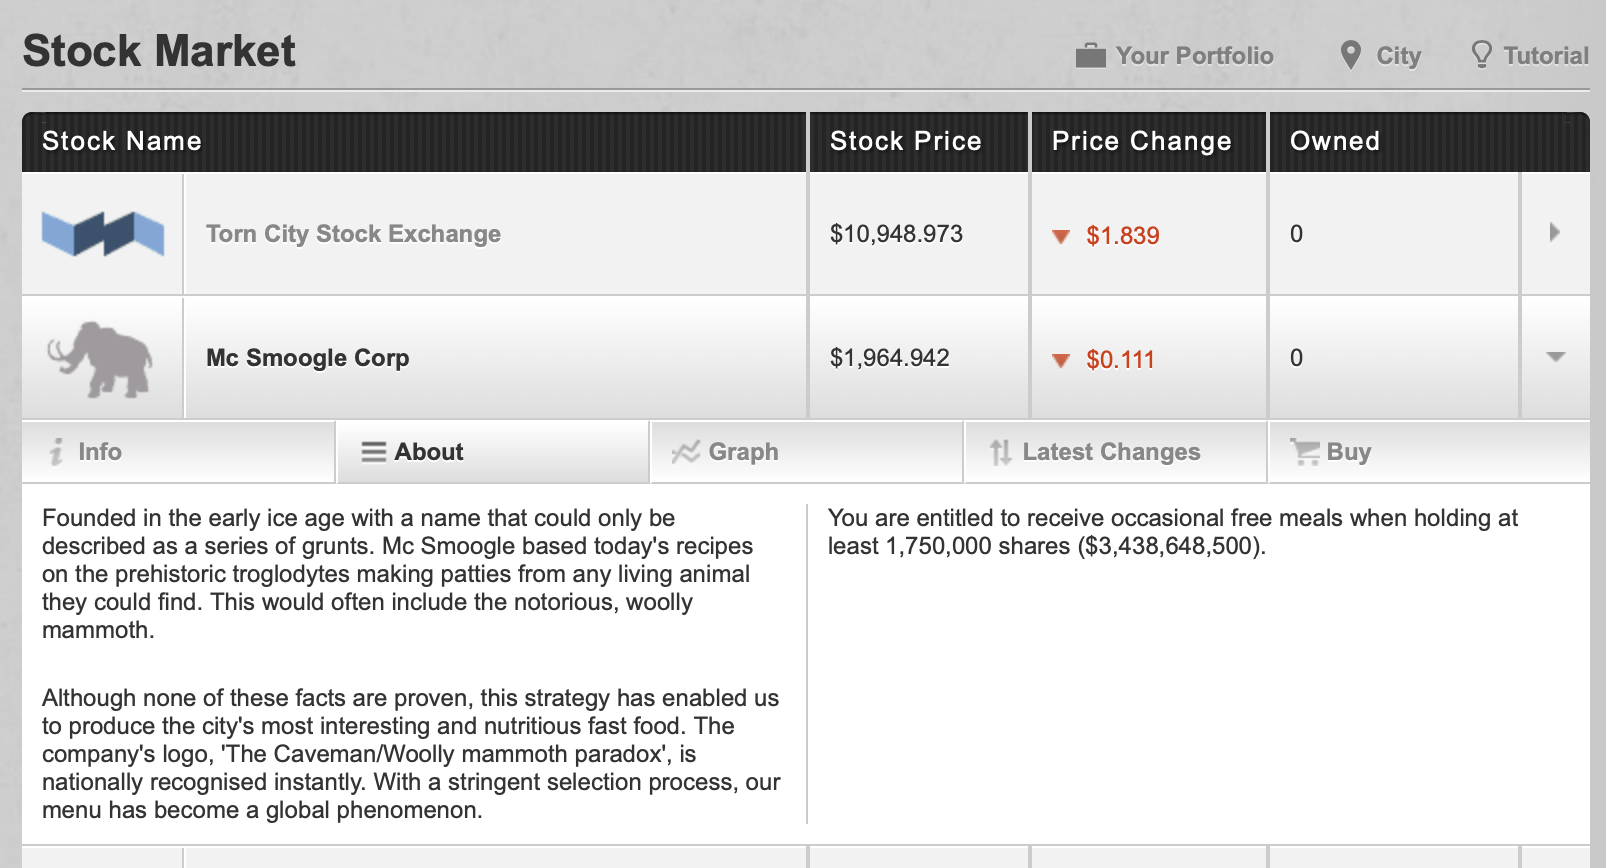Screen dimensions: 1606x868
Task: Click the Mc Smoogle mammoth logo
Action: 101,358
